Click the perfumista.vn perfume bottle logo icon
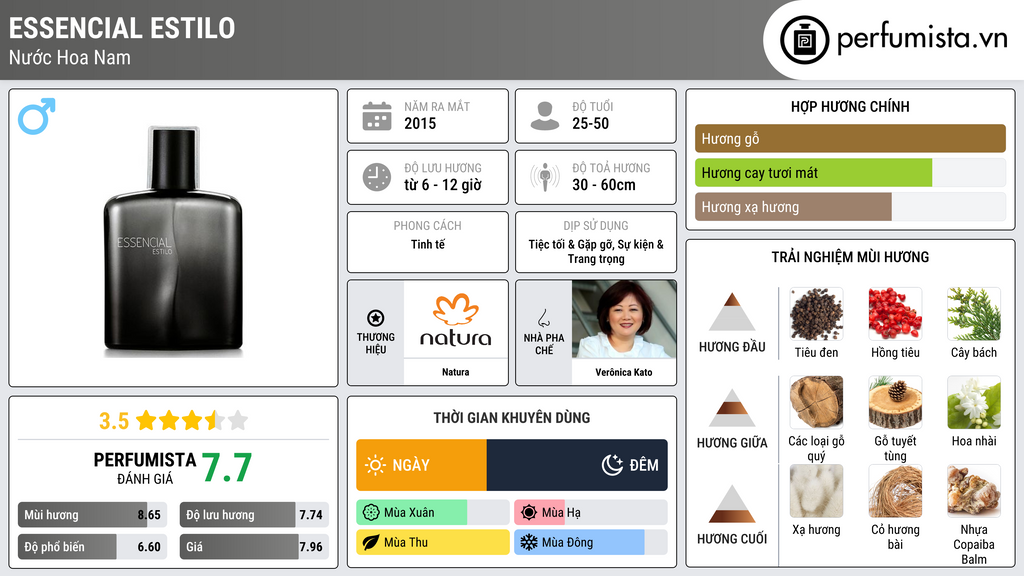The width and height of the screenshot is (1024, 576). point(804,40)
